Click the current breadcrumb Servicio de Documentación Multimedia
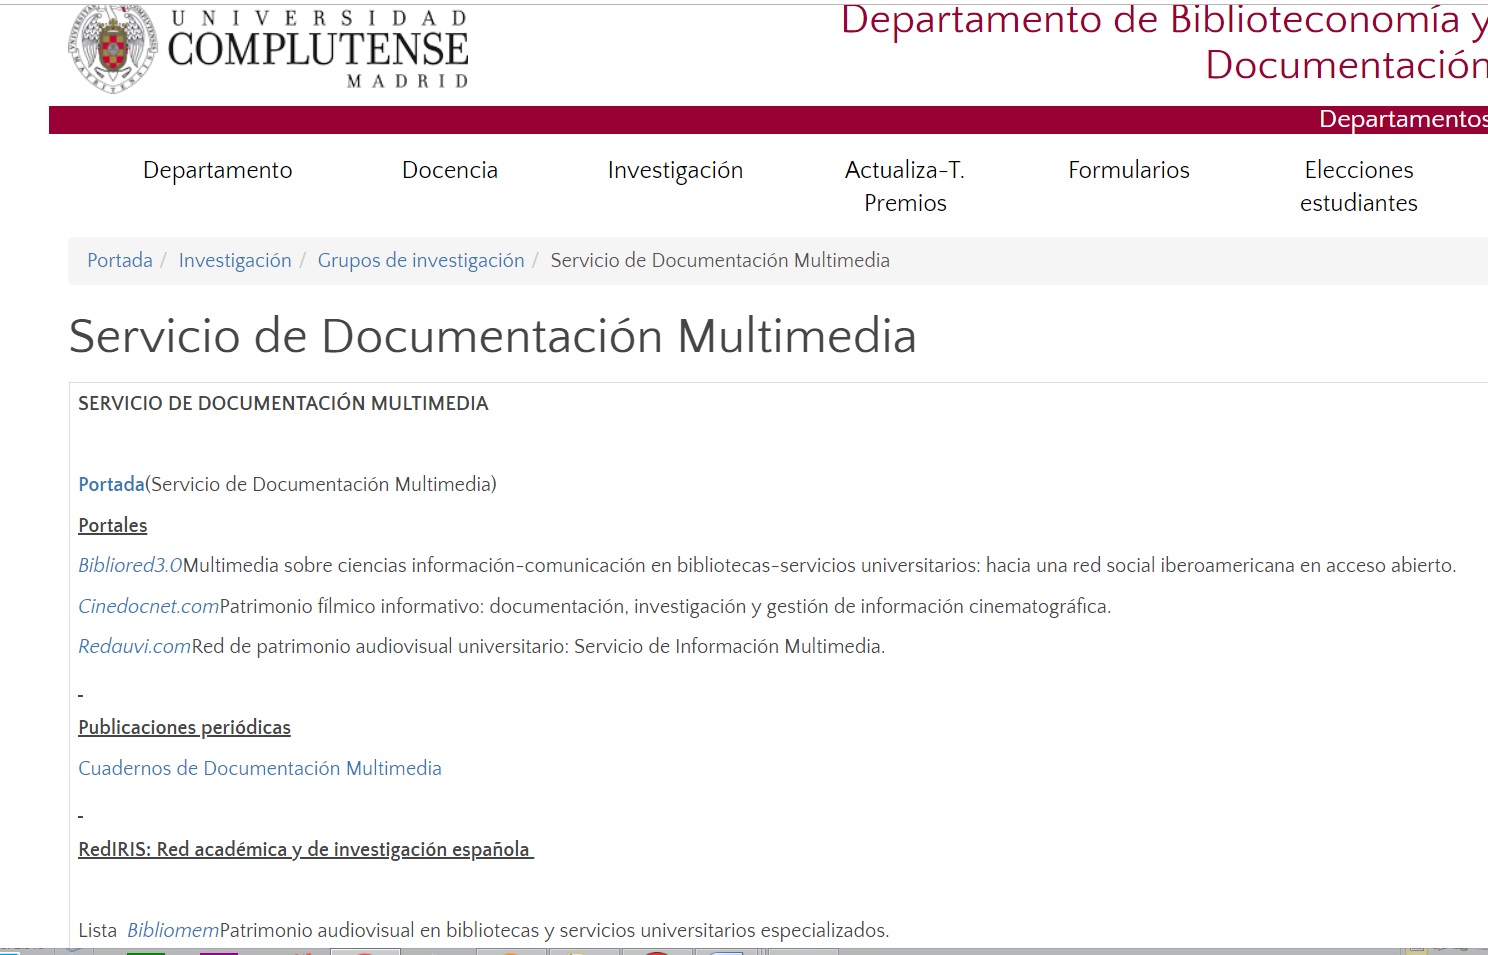Viewport: 1488px width, 955px height. pyautogui.click(x=720, y=260)
